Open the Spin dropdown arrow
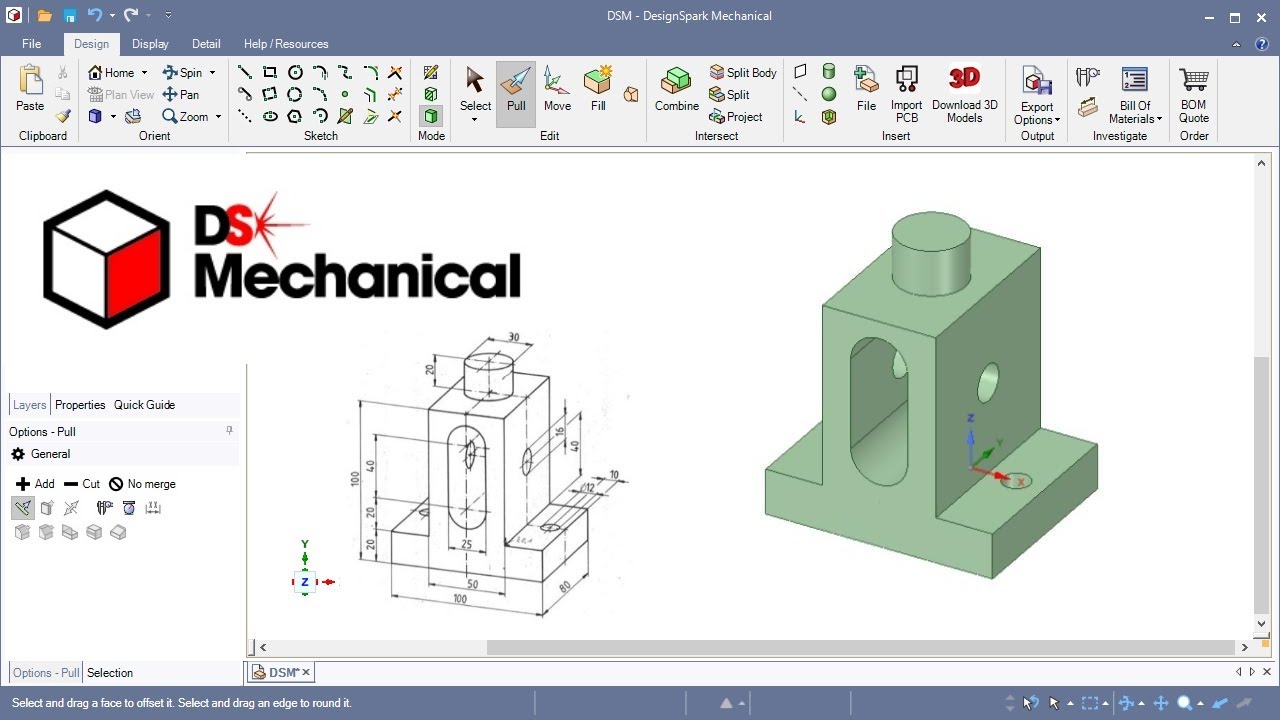The width and height of the screenshot is (1280, 720). (x=212, y=73)
